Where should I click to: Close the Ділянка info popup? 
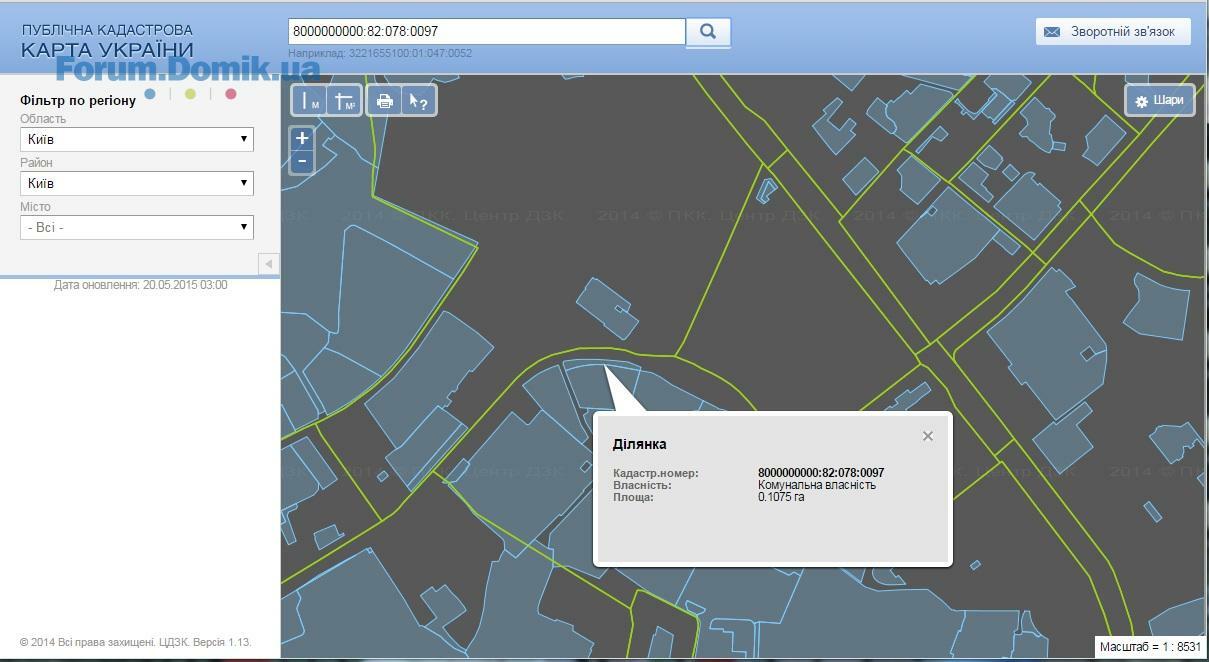pyautogui.click(x=928, y=436)
